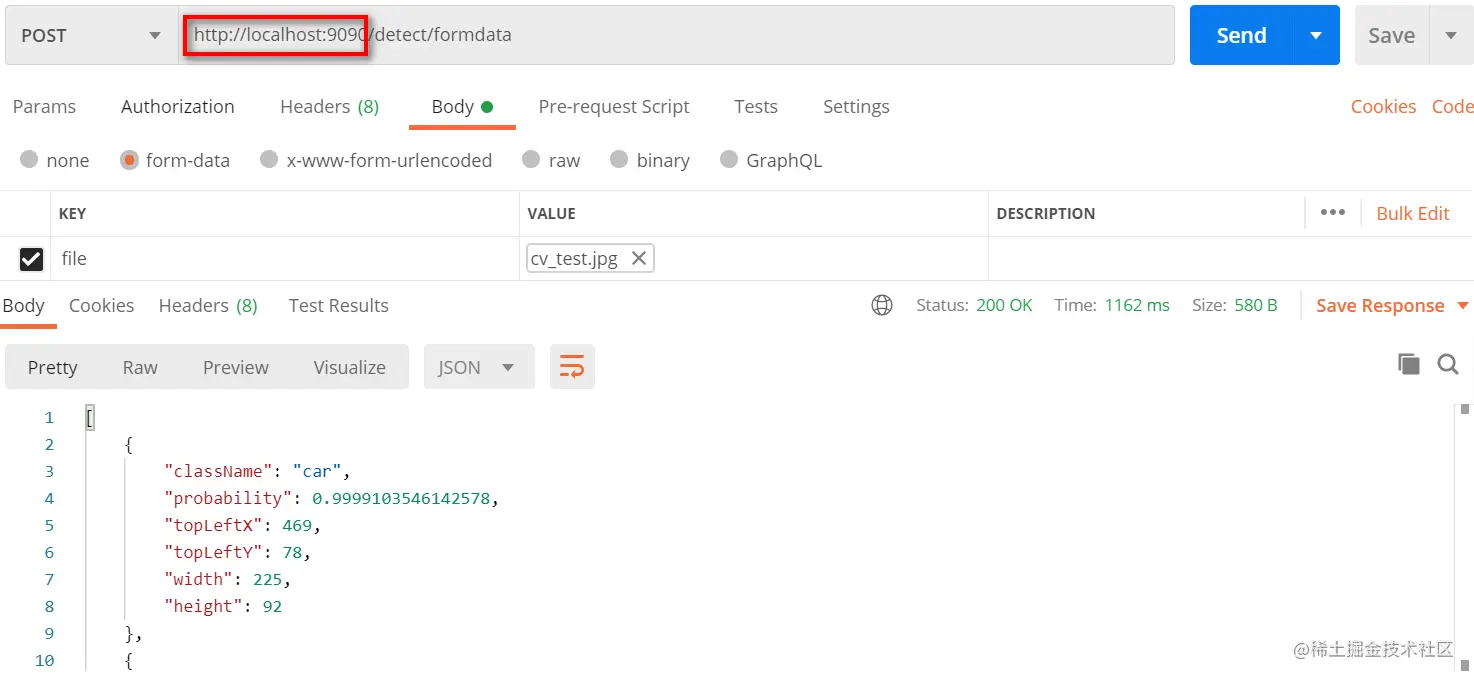Switch to the Authorization tab
This screenshot has height=680, width=1474.
click(178, 107)
